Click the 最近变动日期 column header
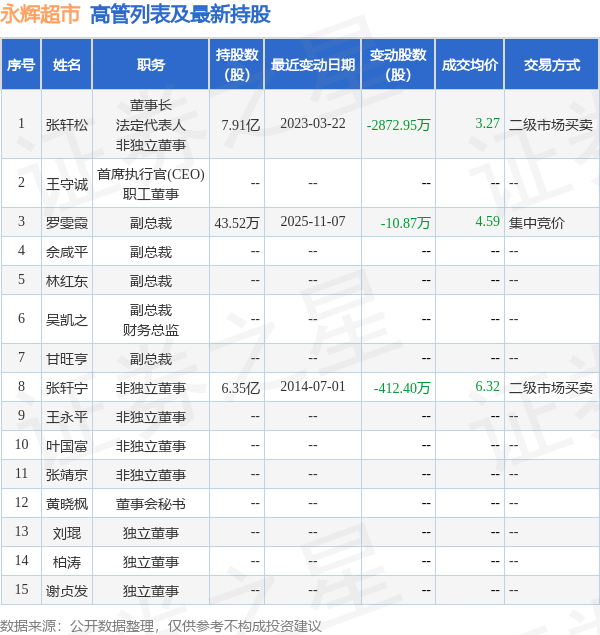 [313, 65]
